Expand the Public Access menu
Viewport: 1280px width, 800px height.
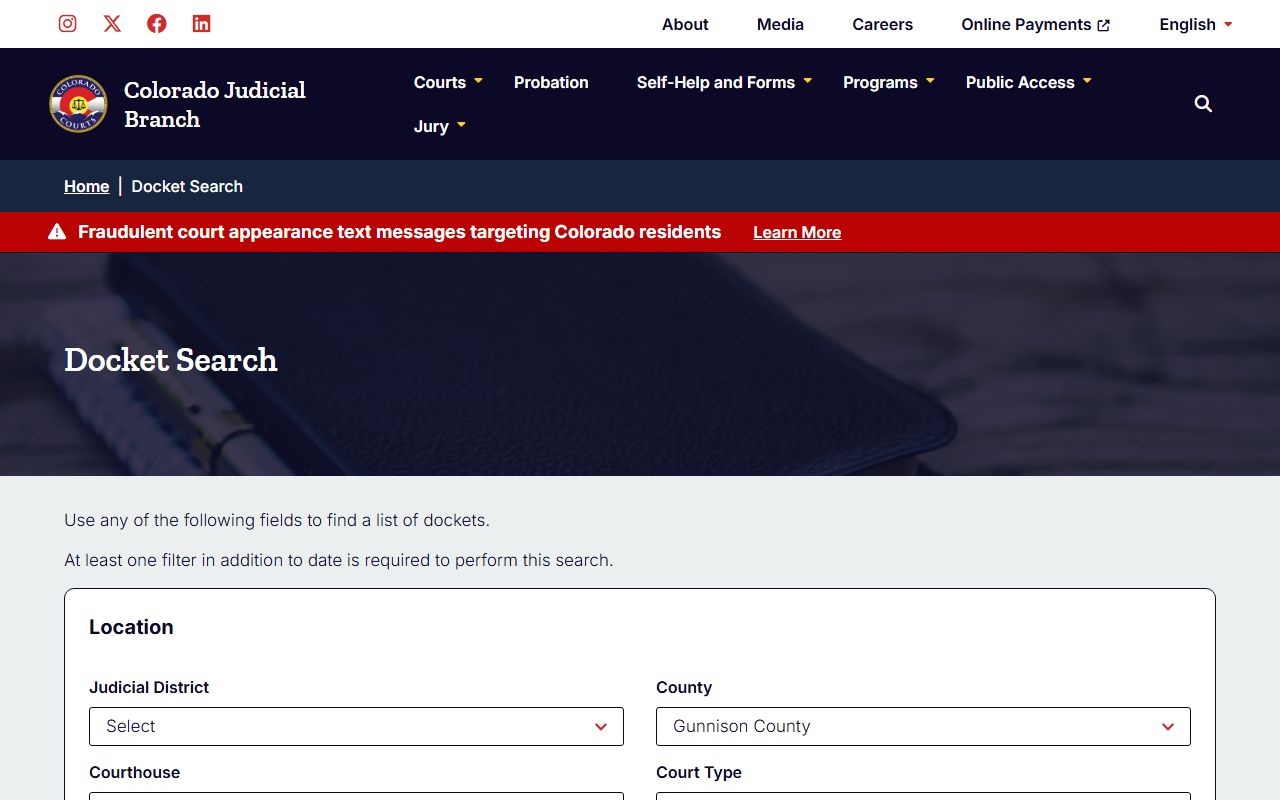click(x=1028, y=82)
